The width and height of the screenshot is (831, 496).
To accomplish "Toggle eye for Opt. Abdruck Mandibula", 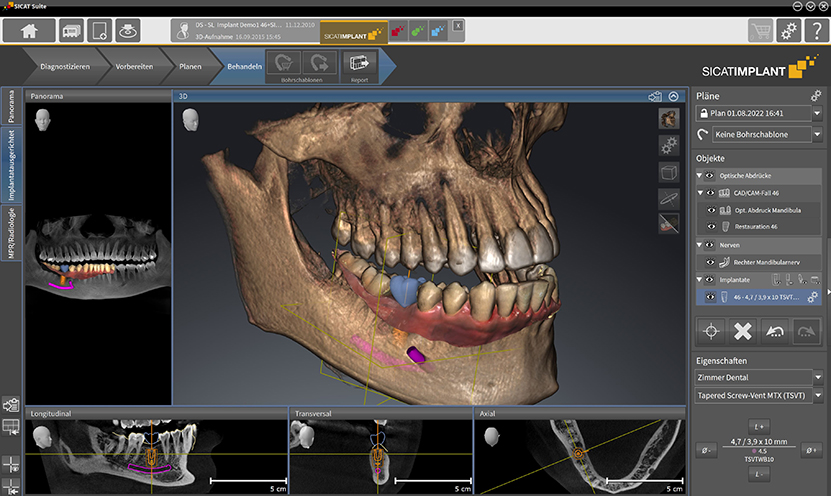I will tap(712, 210).
